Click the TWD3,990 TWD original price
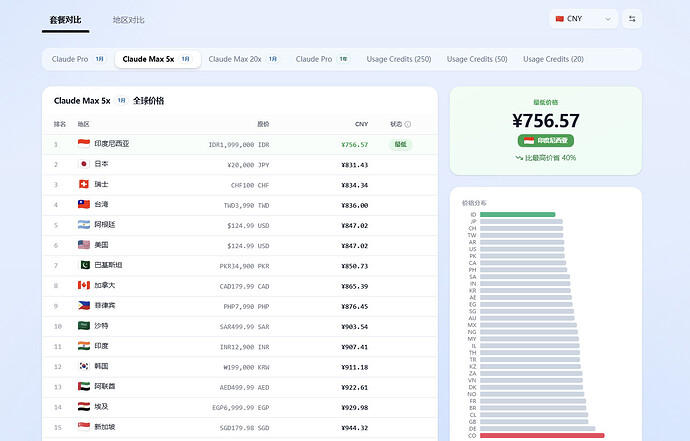 (x=246, y=206)
